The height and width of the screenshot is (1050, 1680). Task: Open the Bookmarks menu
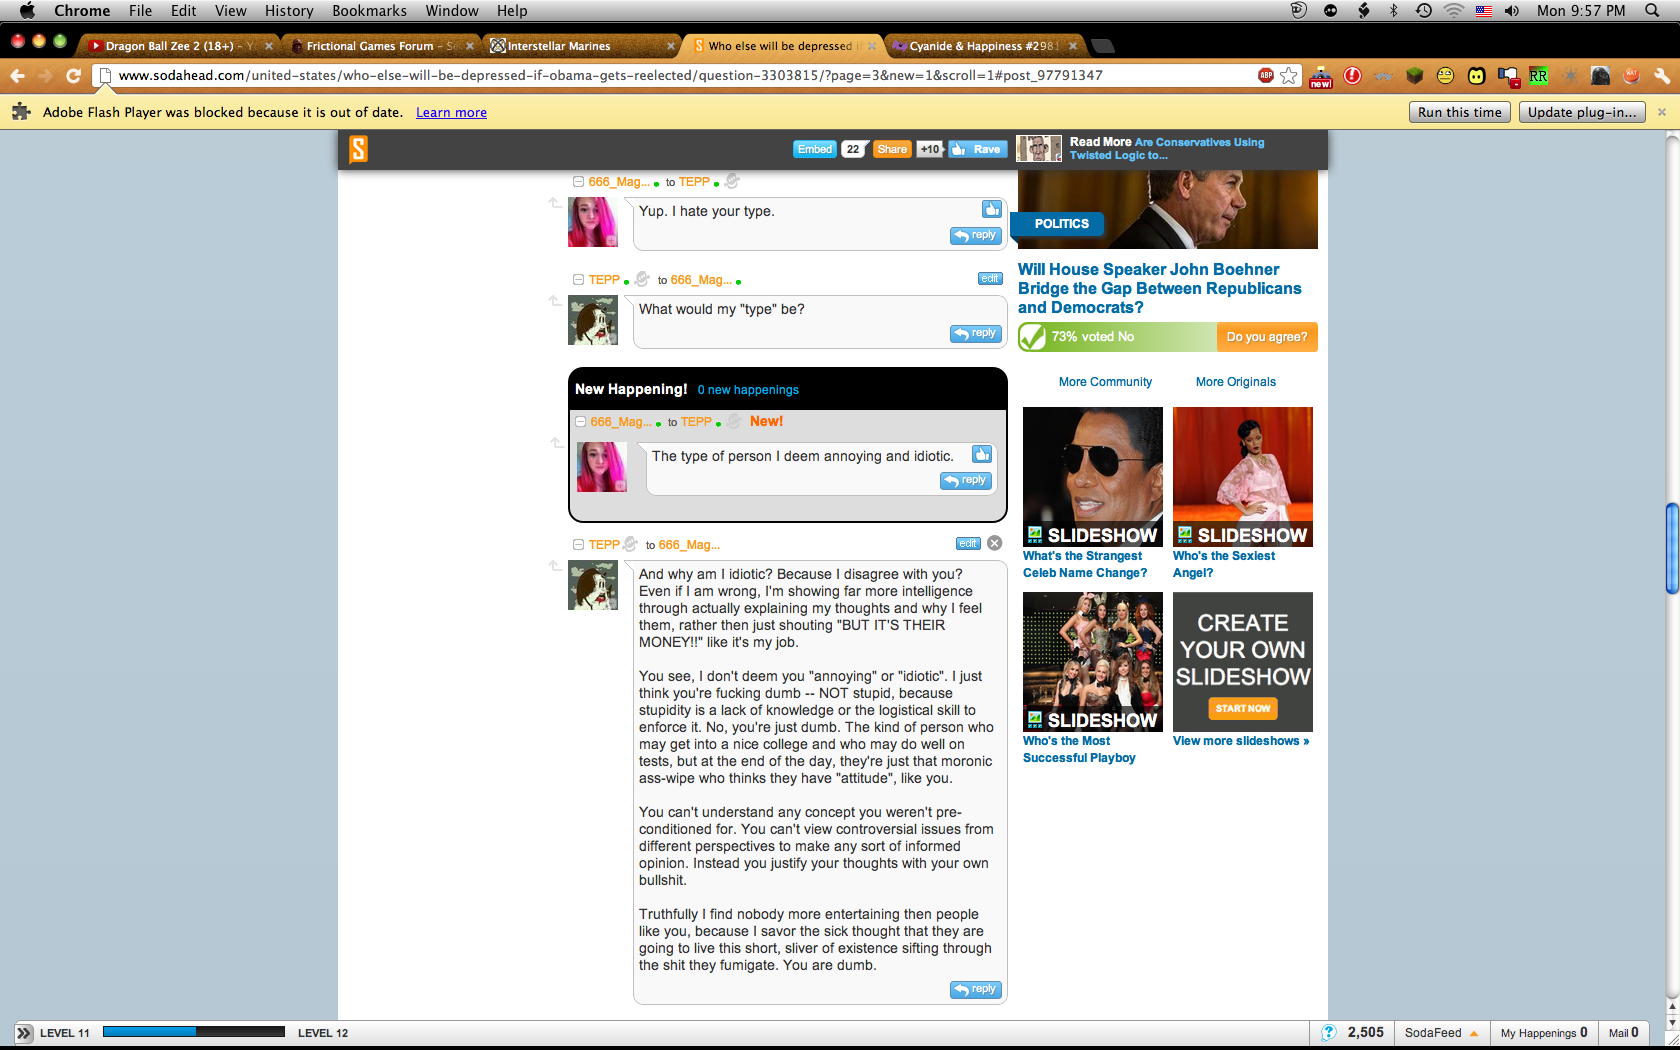click(x=369, y=11)
